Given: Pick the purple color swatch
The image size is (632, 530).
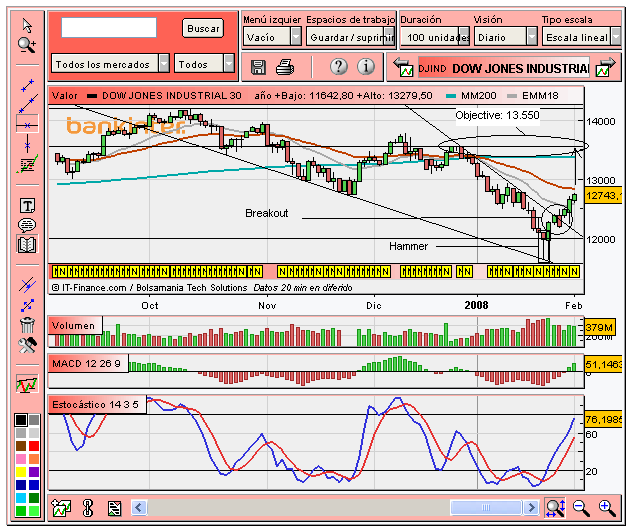Looking at the screenshot, I should pyautogui.click(x=34, y=472).
